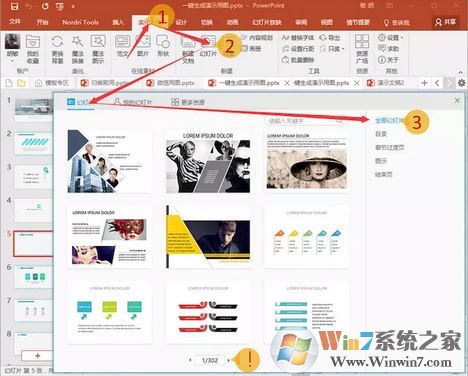Click the magnifier search icon in the dialog
This screenshot has width=468, height=376.
pyautogui.click(x=339, y=121)
